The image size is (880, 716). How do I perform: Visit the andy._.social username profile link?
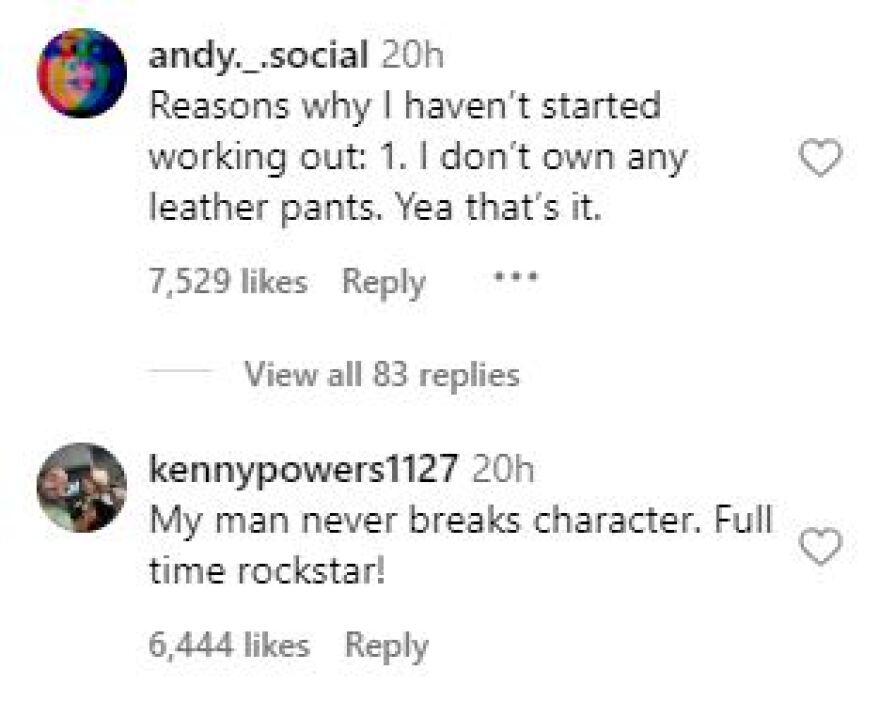(x=258, y=56)
